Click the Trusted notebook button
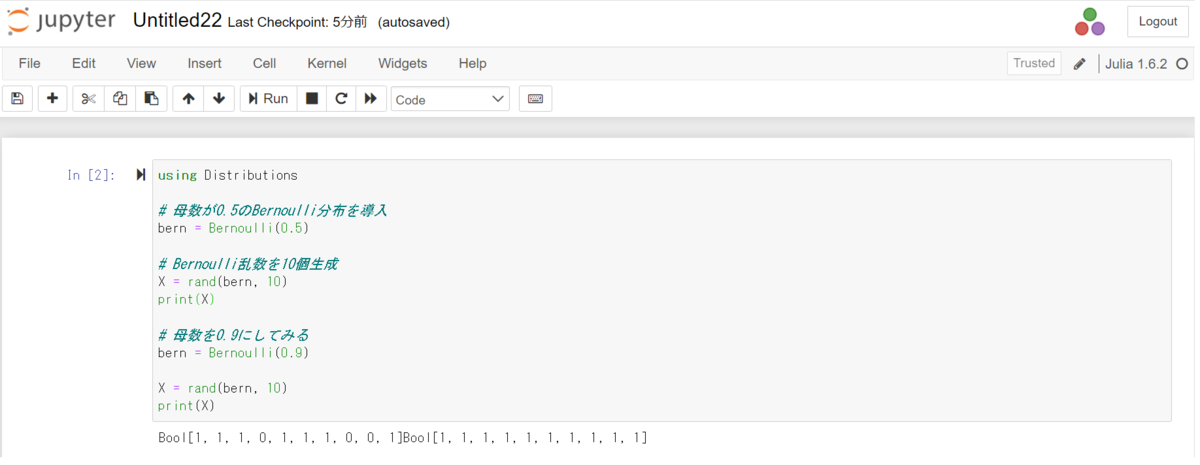This screenshot has width=1200, height=465. (x=1034, y=63)
